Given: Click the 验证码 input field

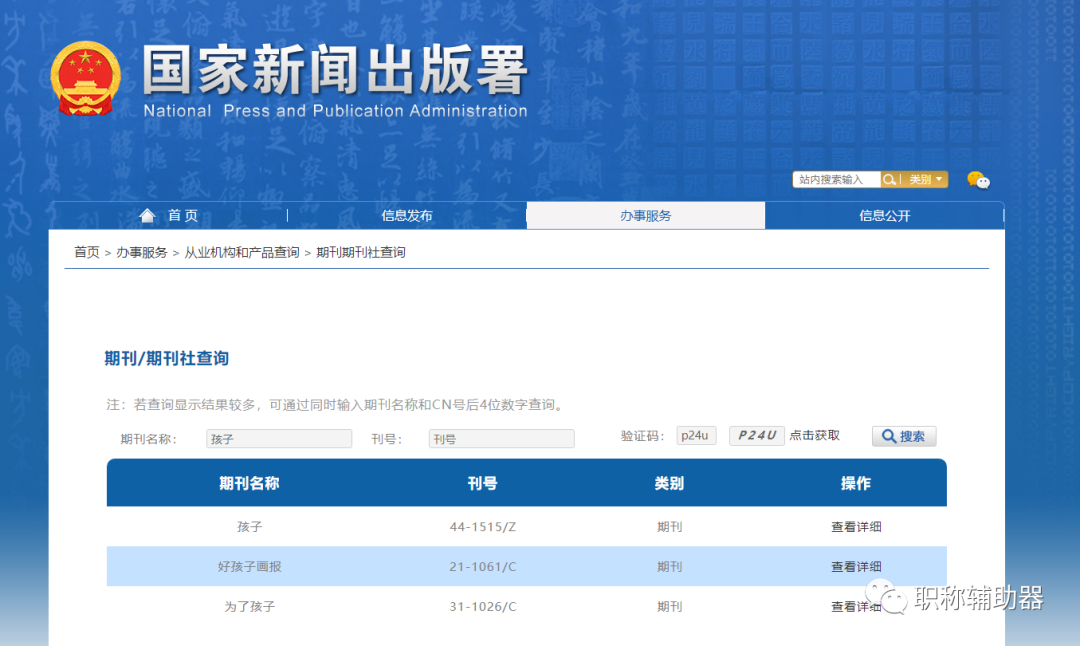Looking at the screenshot, I should [x=696, y=436].
